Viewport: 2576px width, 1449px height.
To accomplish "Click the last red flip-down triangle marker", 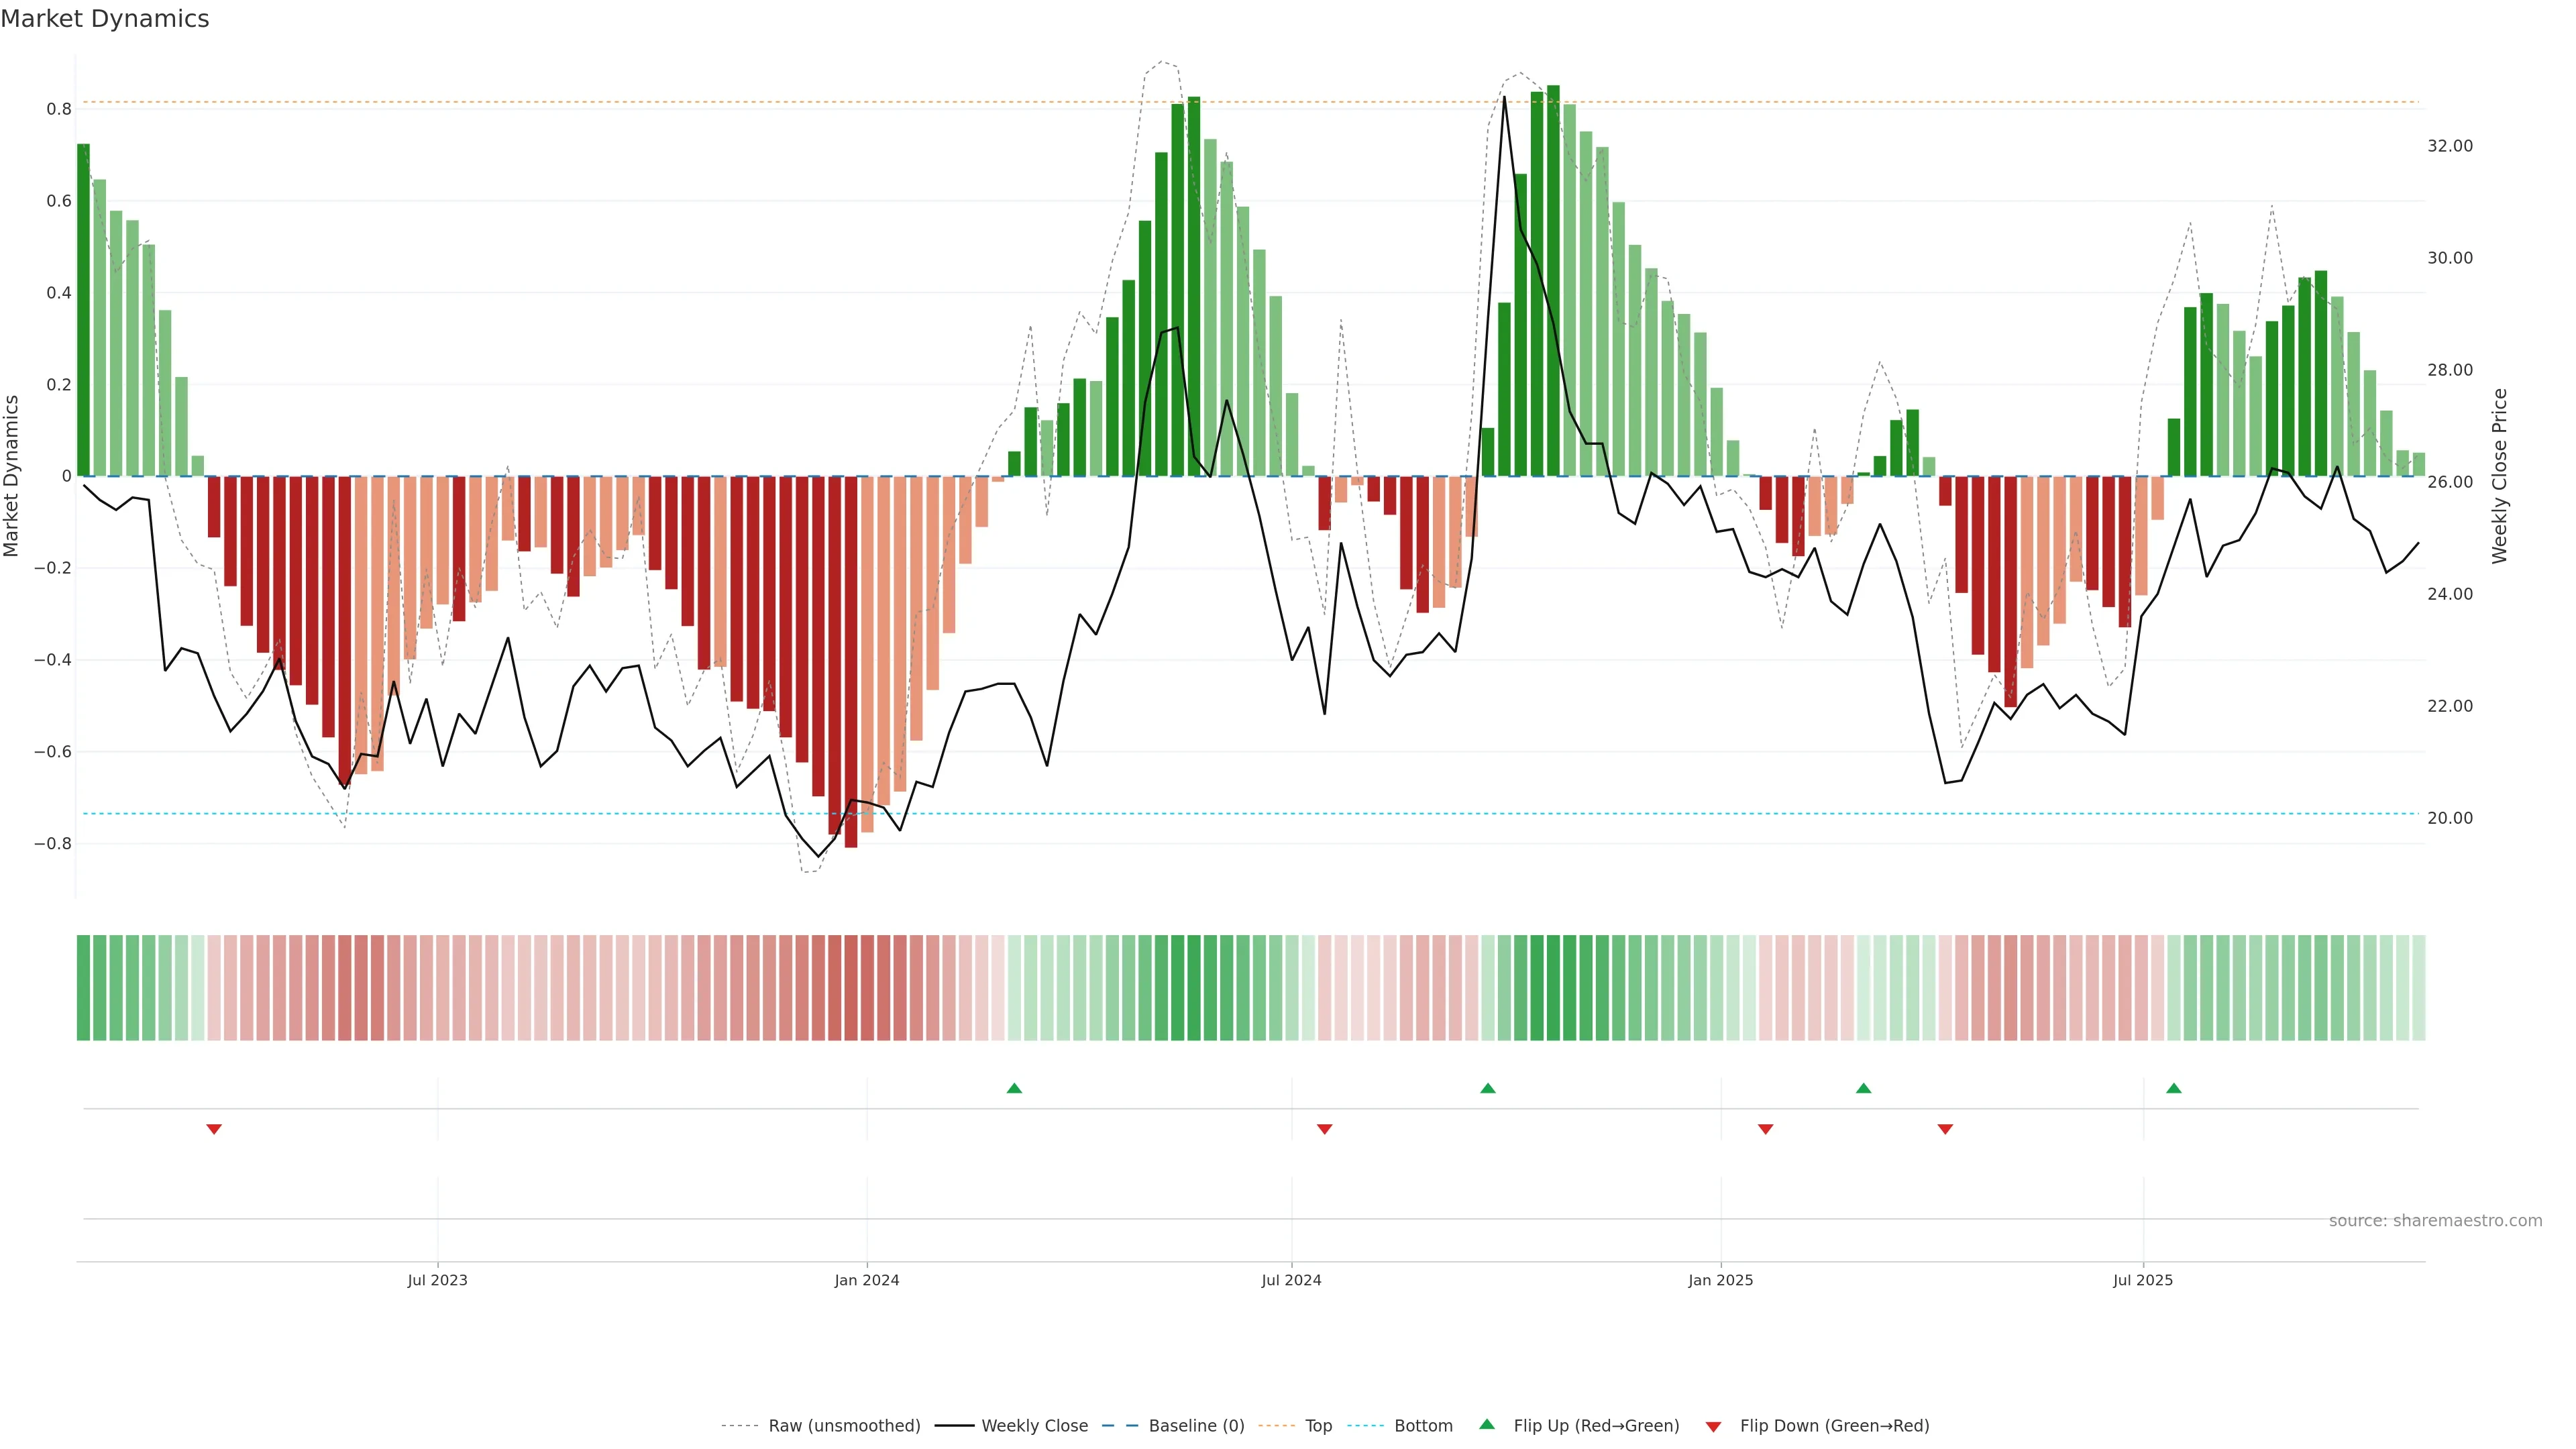I will pos(1945,1129).
